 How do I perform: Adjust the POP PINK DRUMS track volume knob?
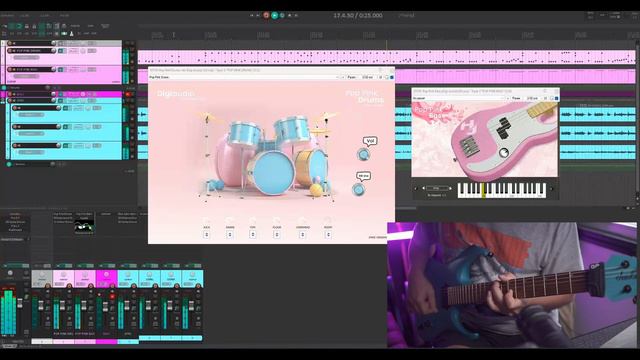(x=53, y=51)
